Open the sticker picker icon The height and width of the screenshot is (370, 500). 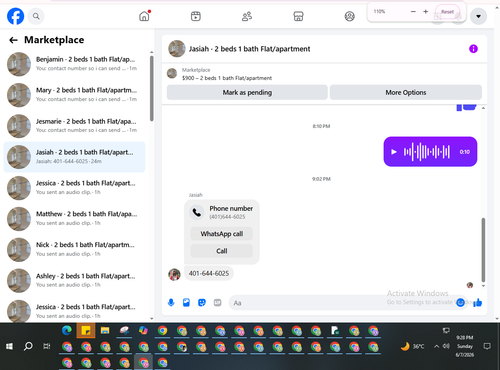pos(202,303)
